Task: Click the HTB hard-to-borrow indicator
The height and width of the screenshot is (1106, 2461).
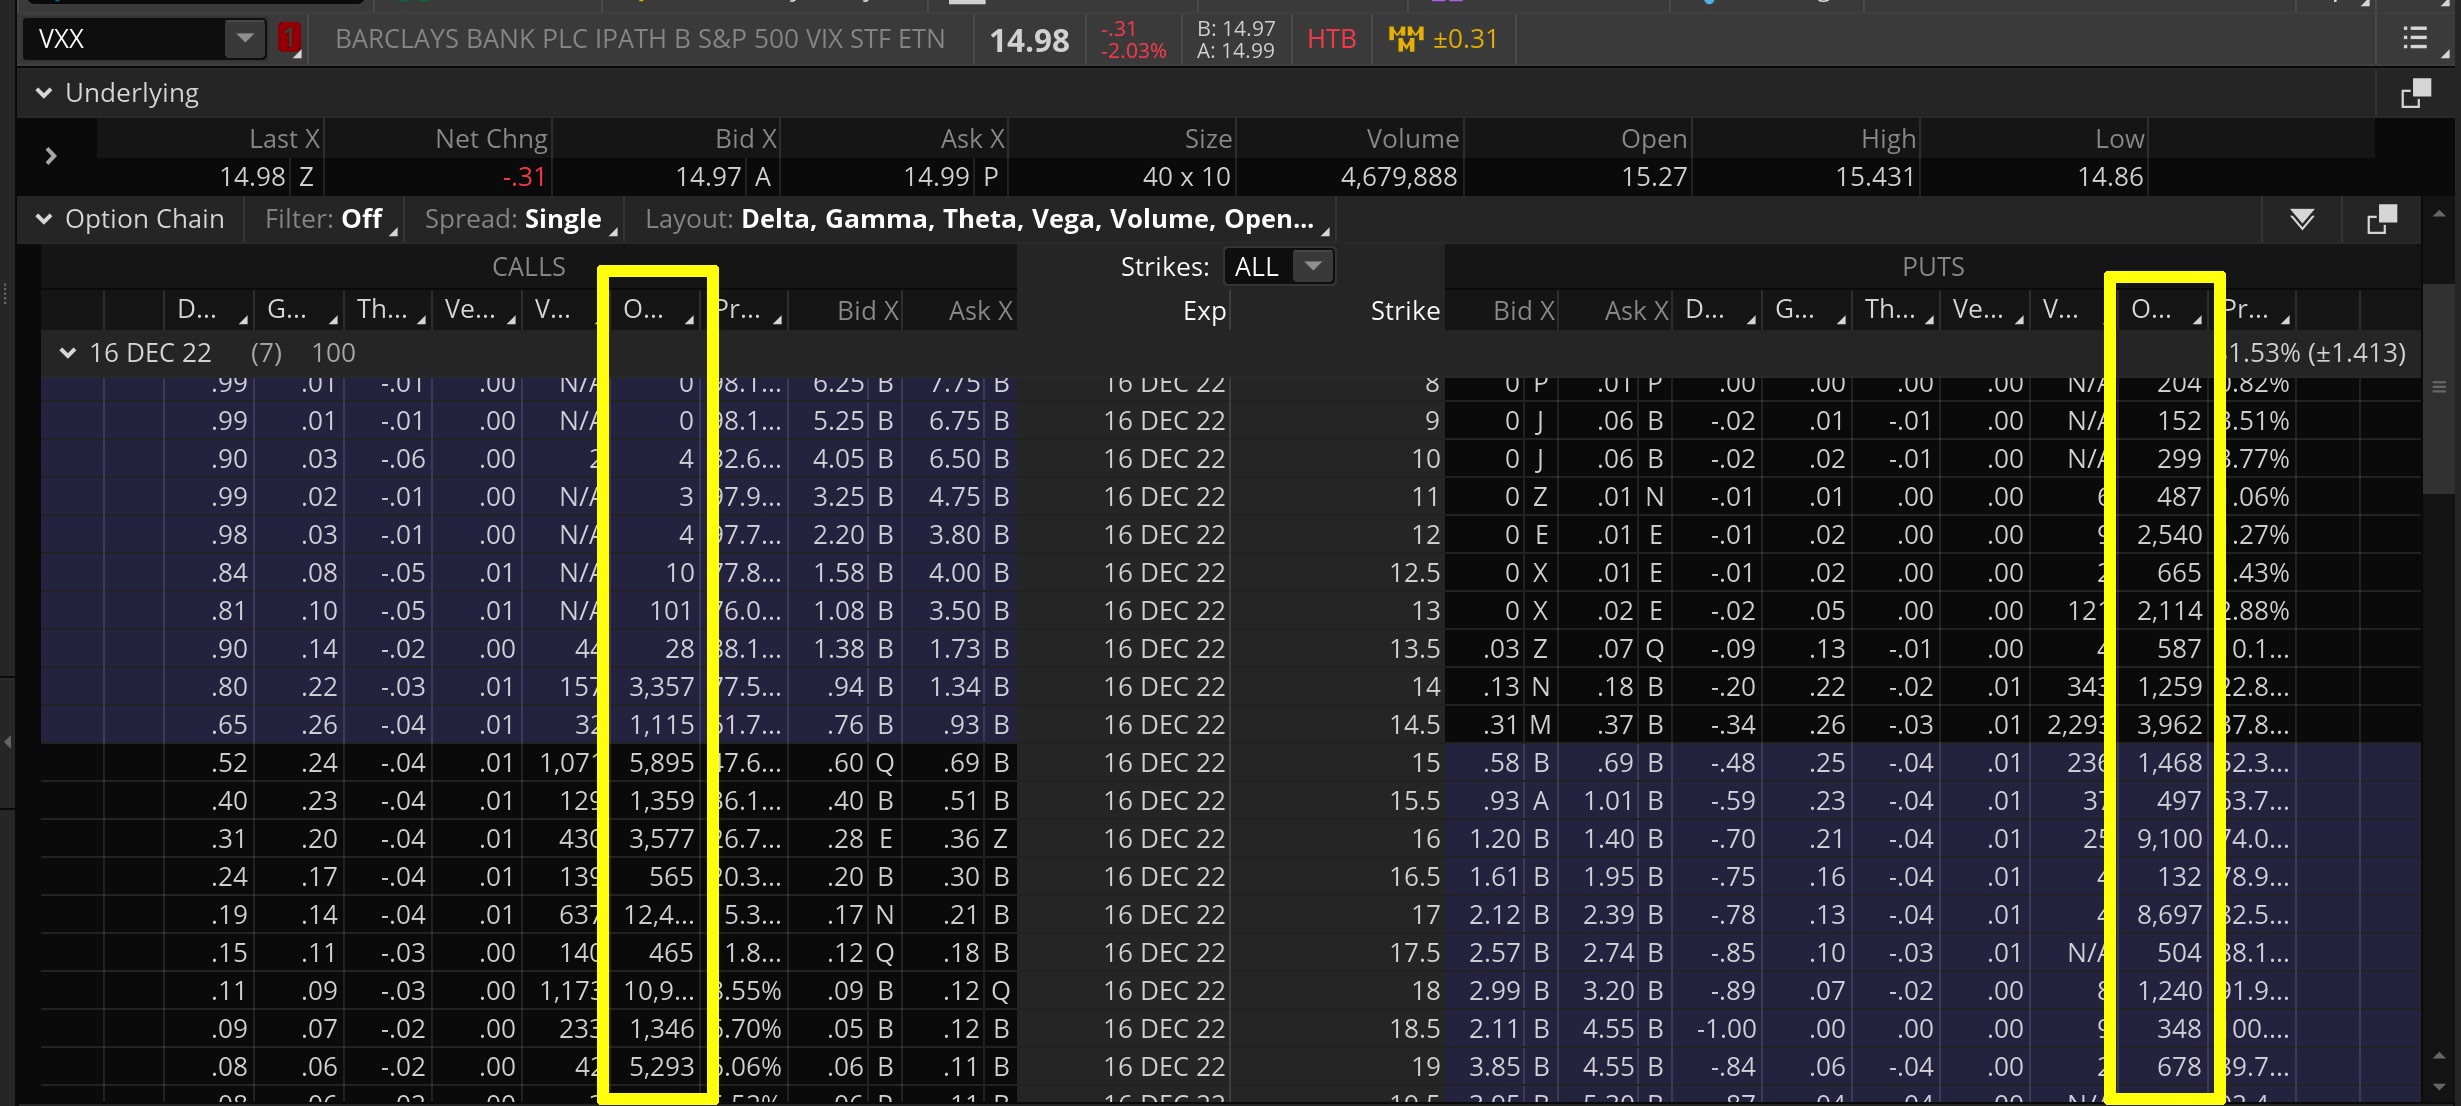Action: [x=1331, y=39]
